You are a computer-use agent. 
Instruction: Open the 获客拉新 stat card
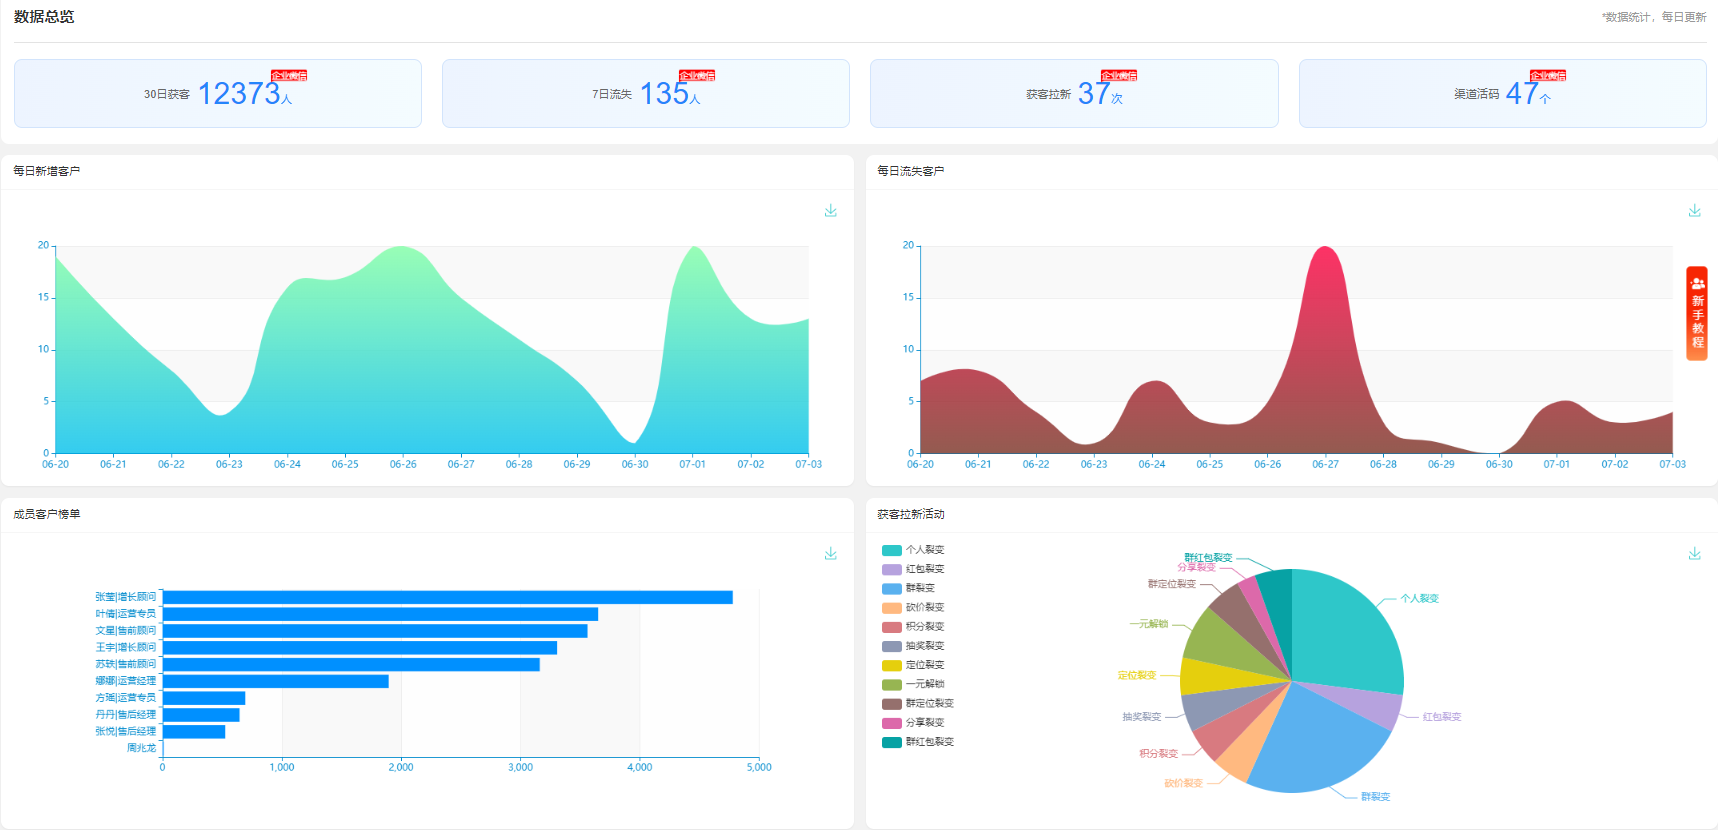[1074, 93]
